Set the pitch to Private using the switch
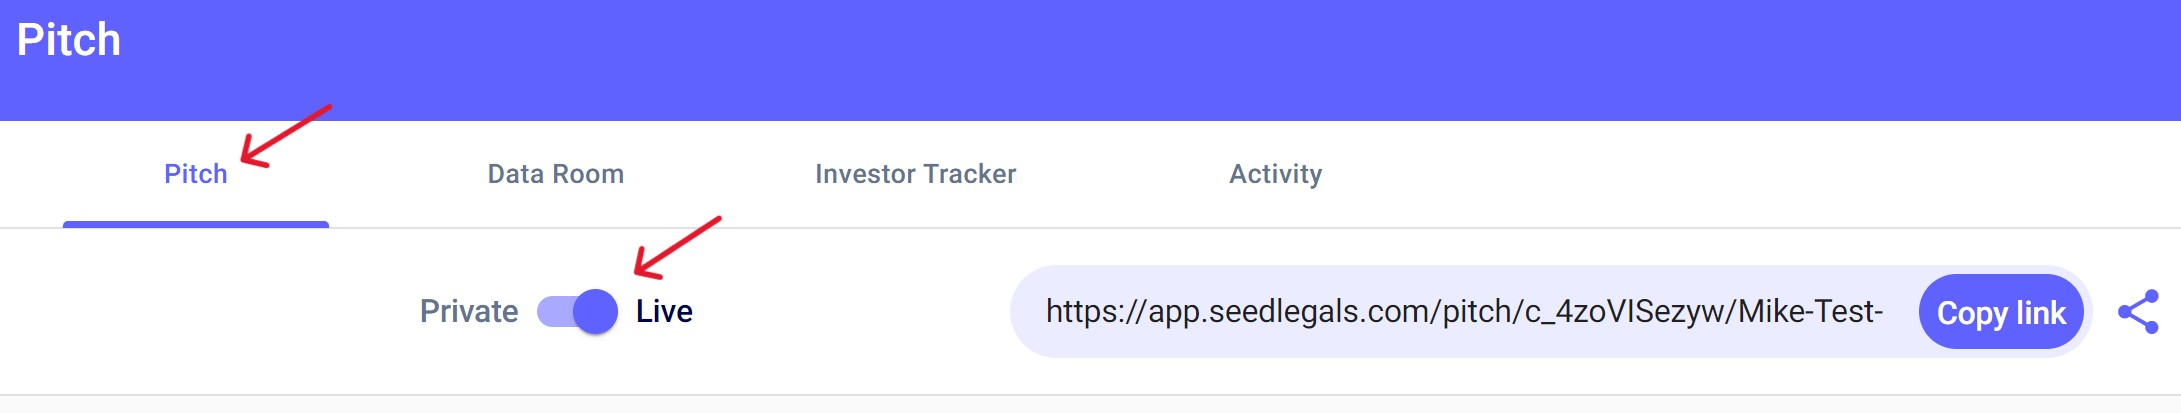Image resolution: width=2181 pixels, height=413 pixels. pyautogui.click(x=577, y=312)
